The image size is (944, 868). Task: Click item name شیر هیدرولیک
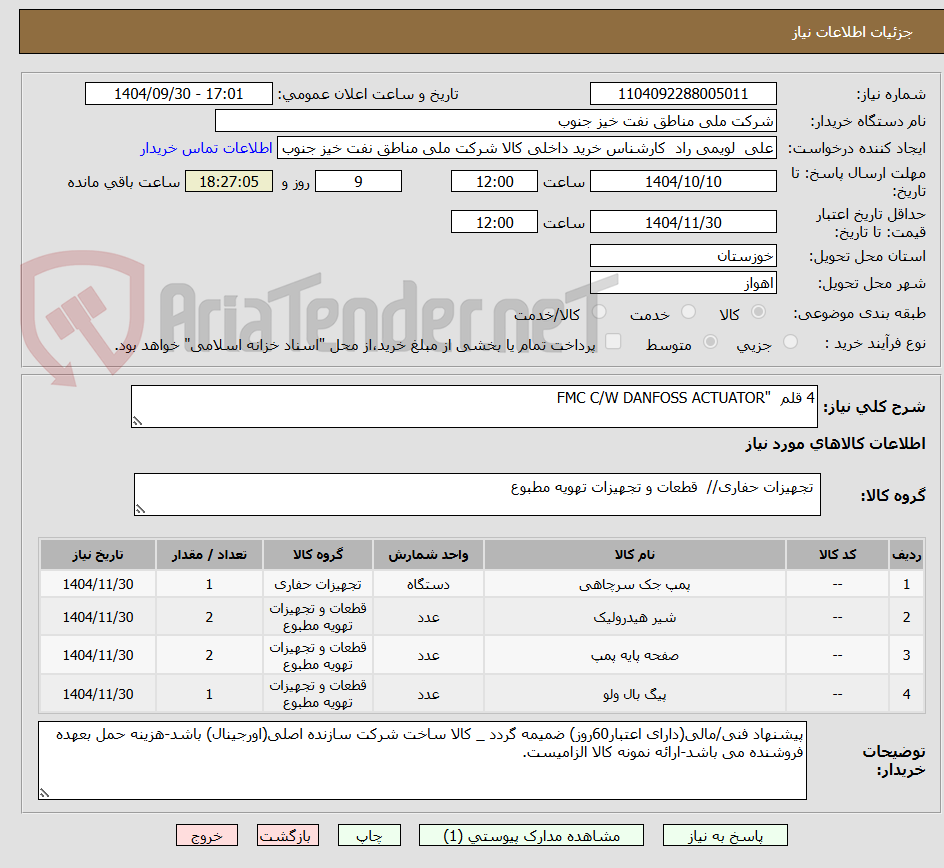coord(635,618)
